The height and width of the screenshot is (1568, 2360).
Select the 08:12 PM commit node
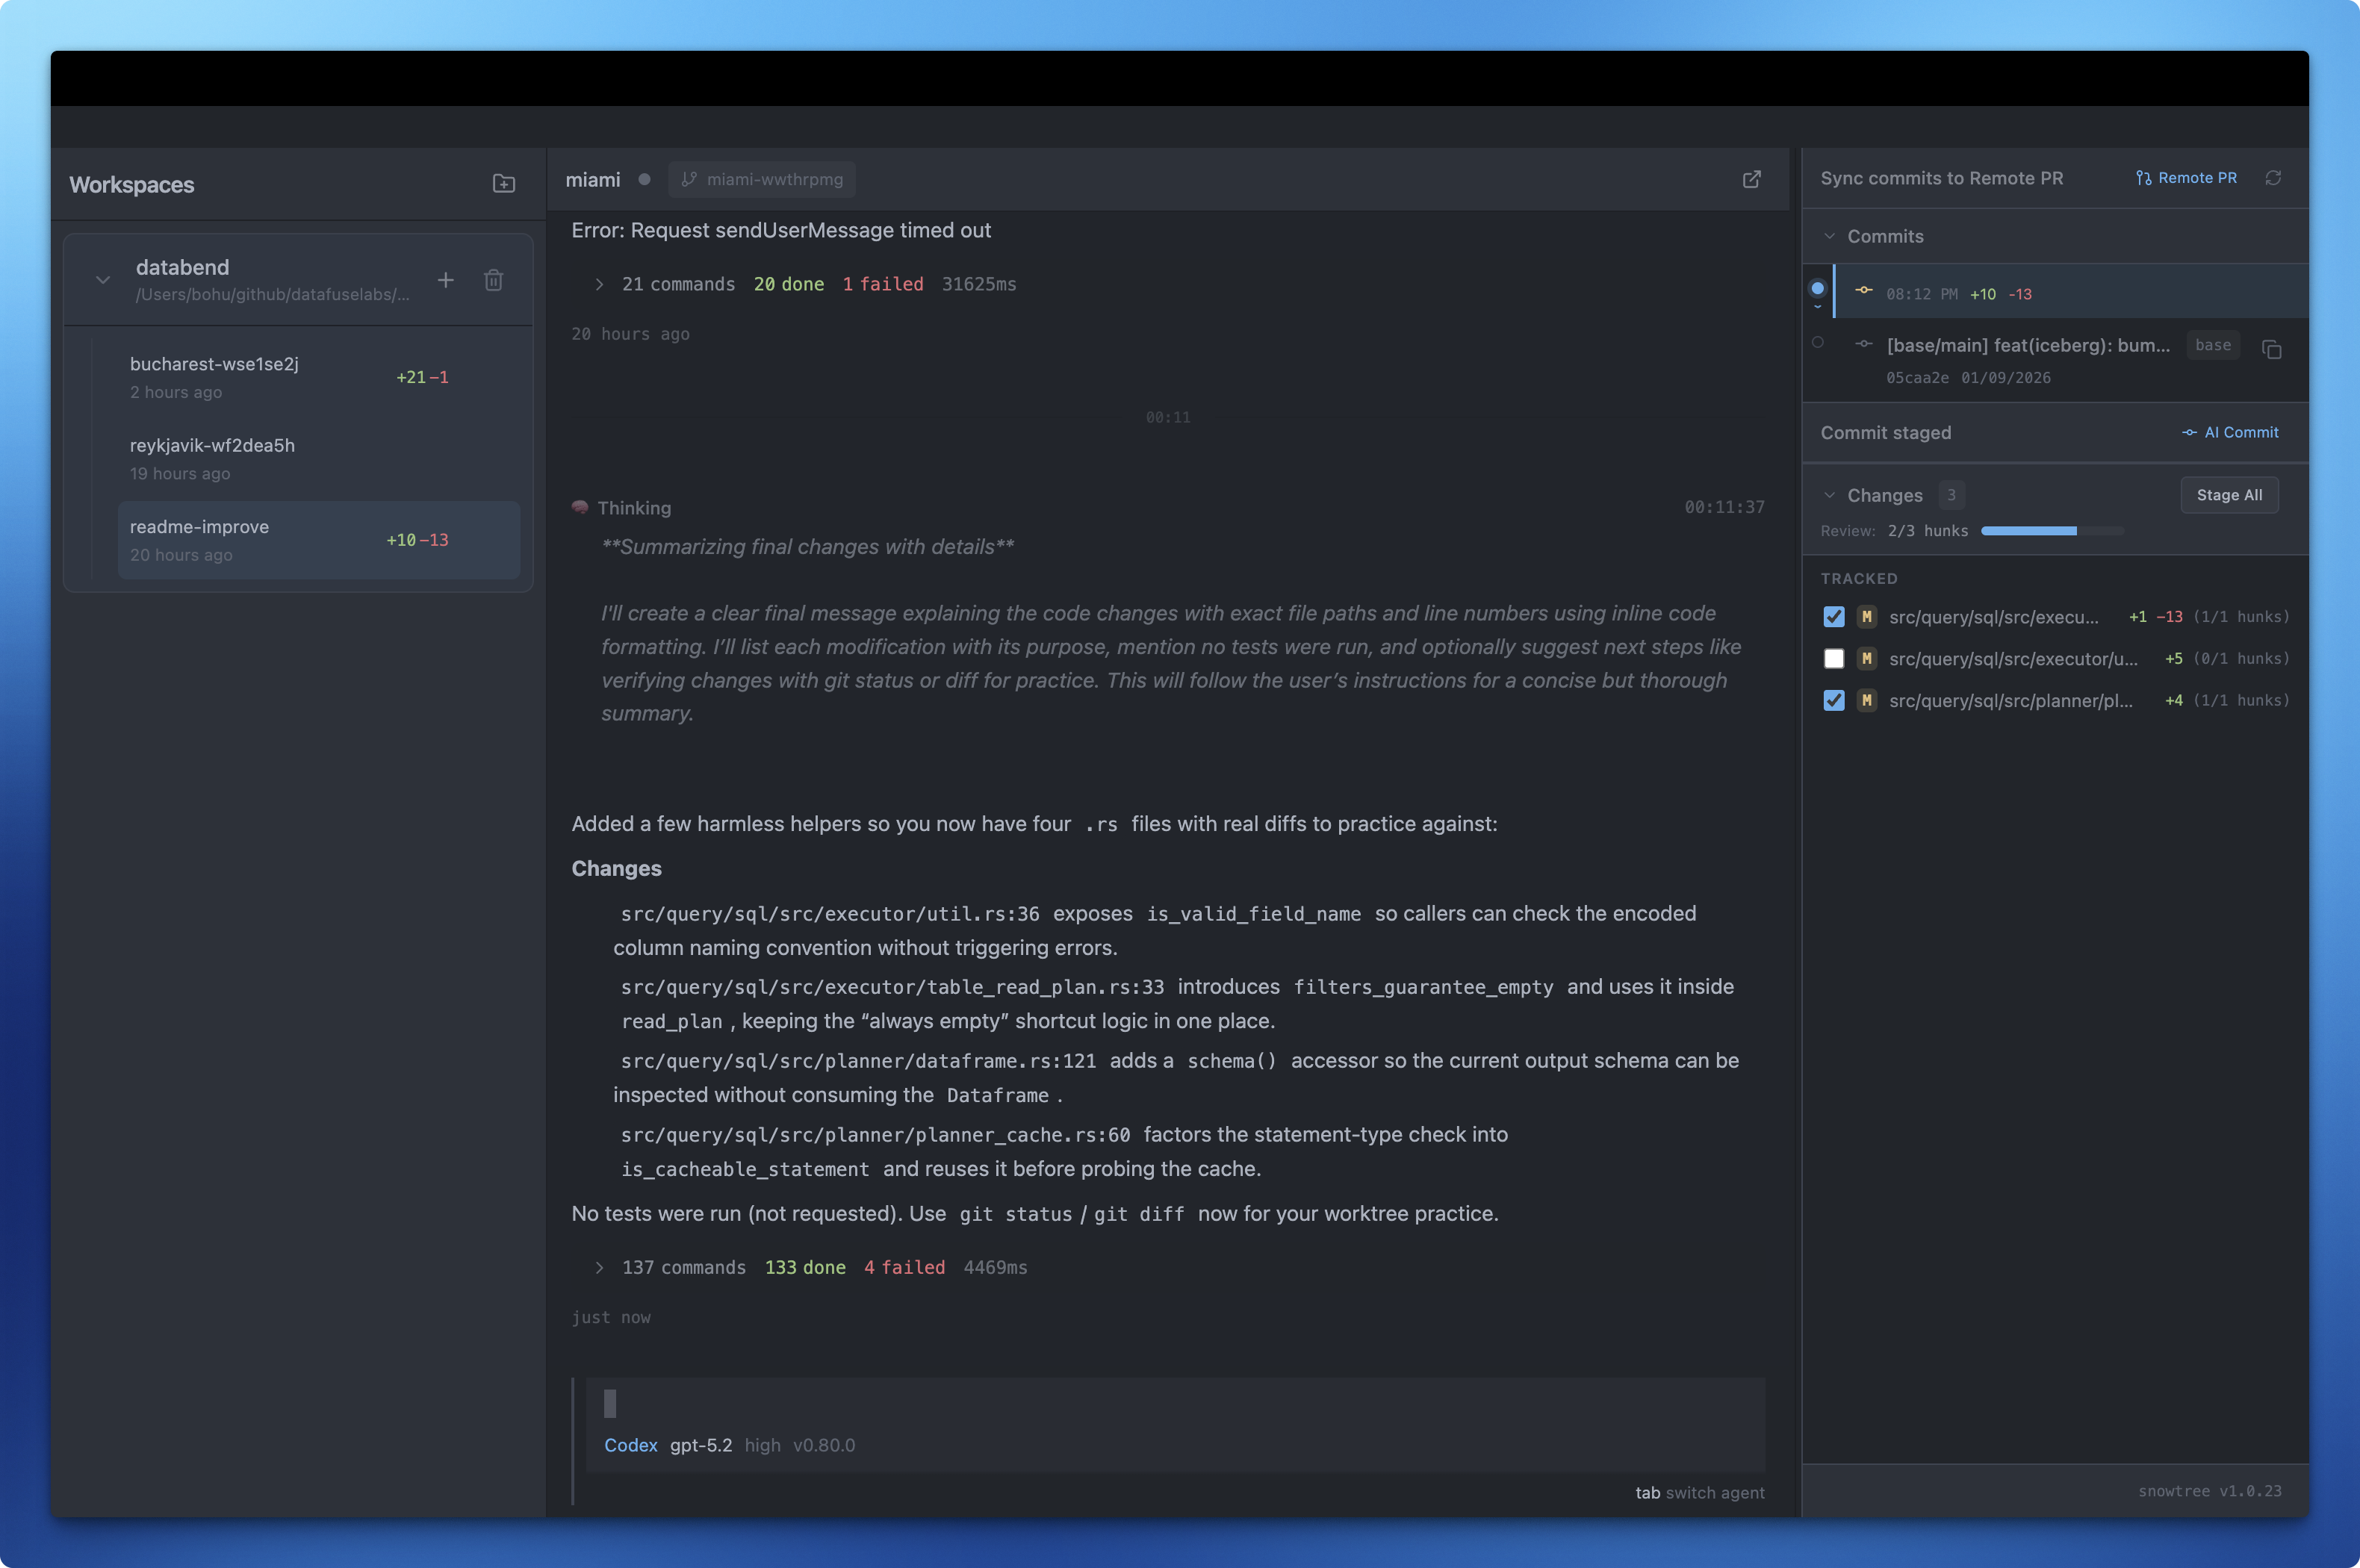1818,289
